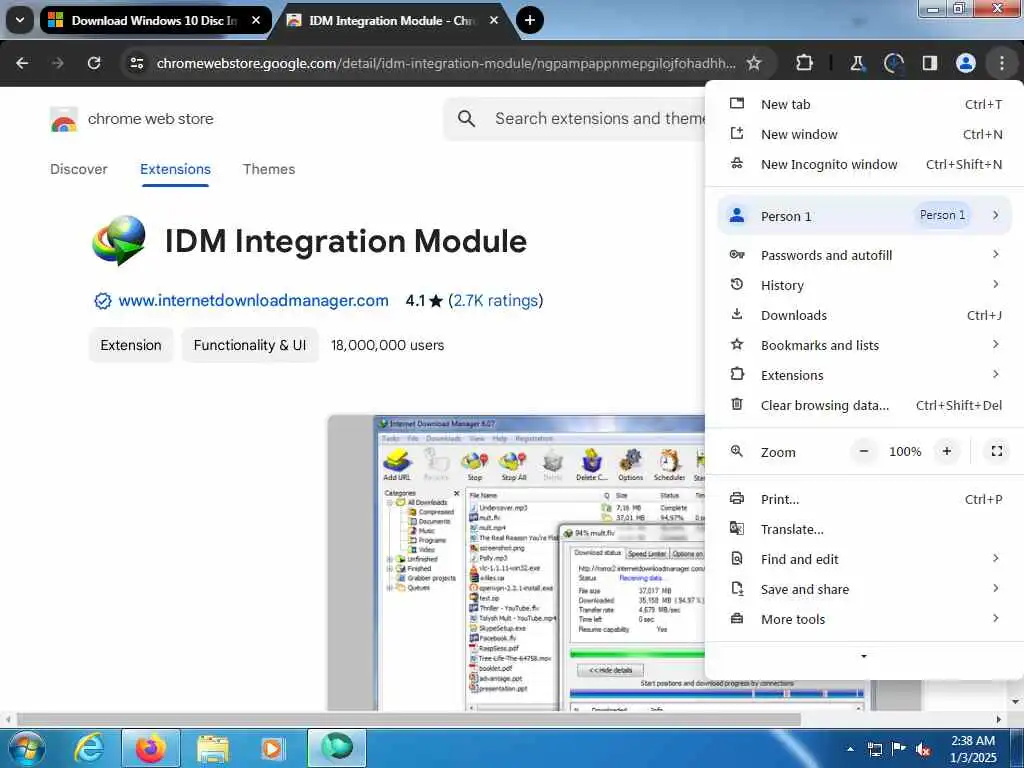Click the IDM globe logo icon

tap(119, 240)
